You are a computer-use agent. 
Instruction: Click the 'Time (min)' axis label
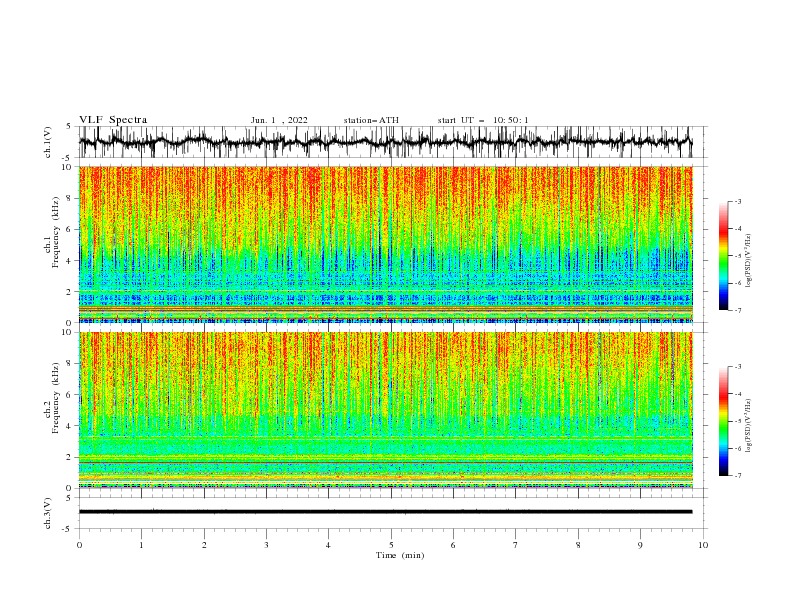(400, 555)
